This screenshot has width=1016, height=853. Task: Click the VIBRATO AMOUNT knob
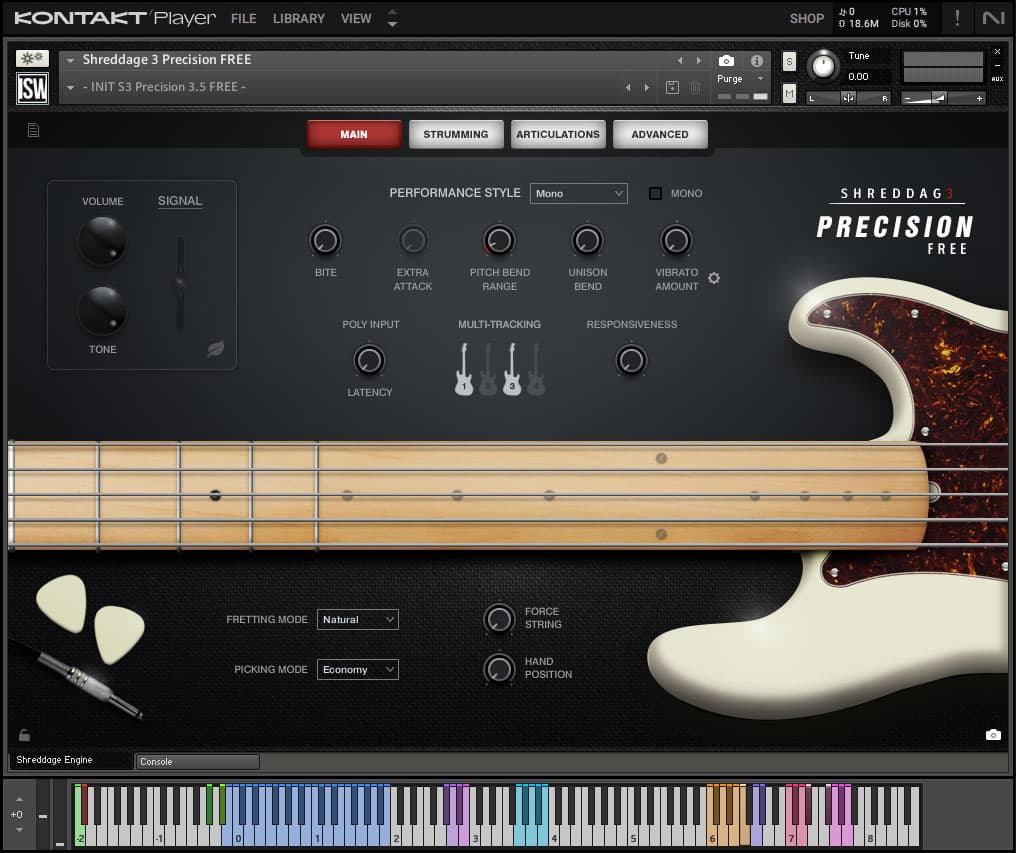click(676, 240)
